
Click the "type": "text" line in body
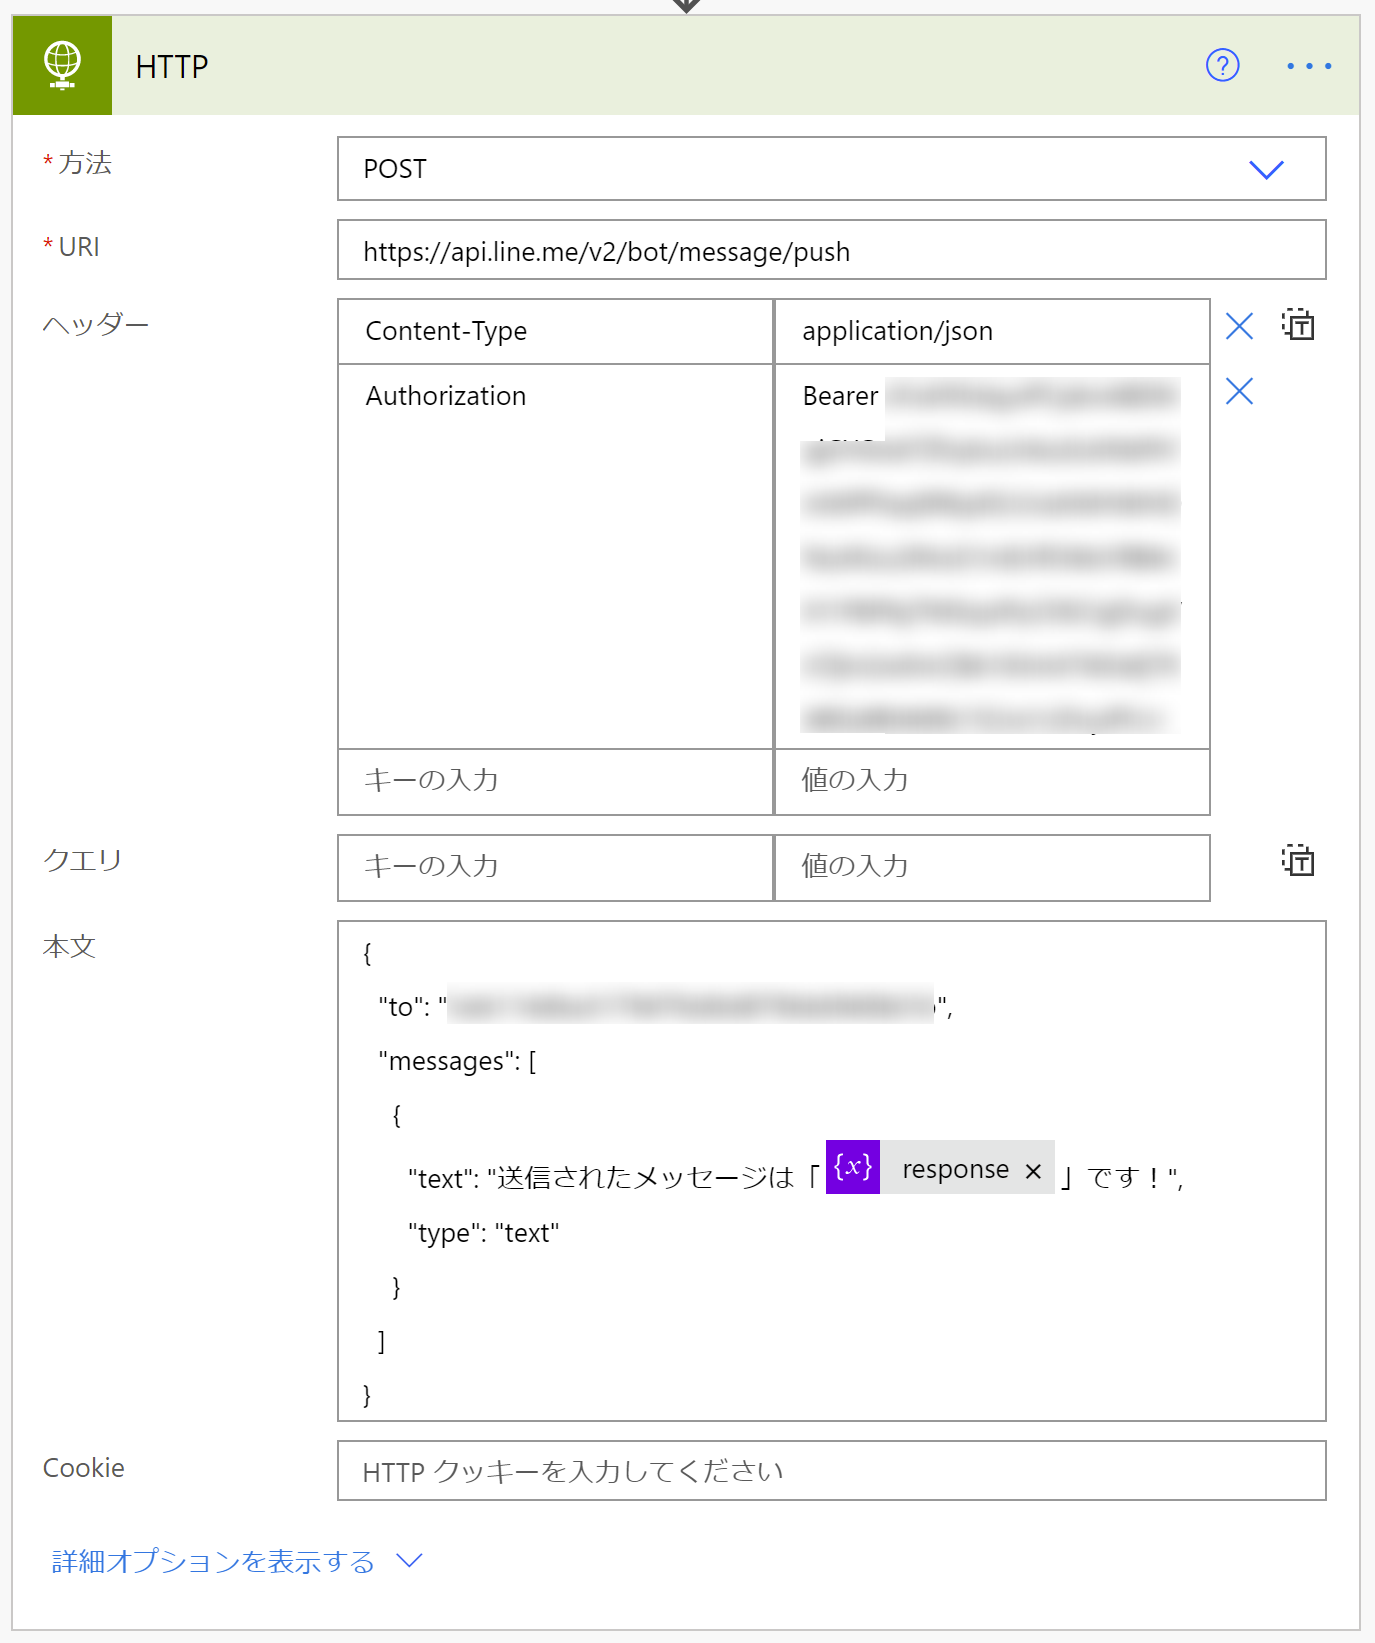click(x=483, y=1233)
